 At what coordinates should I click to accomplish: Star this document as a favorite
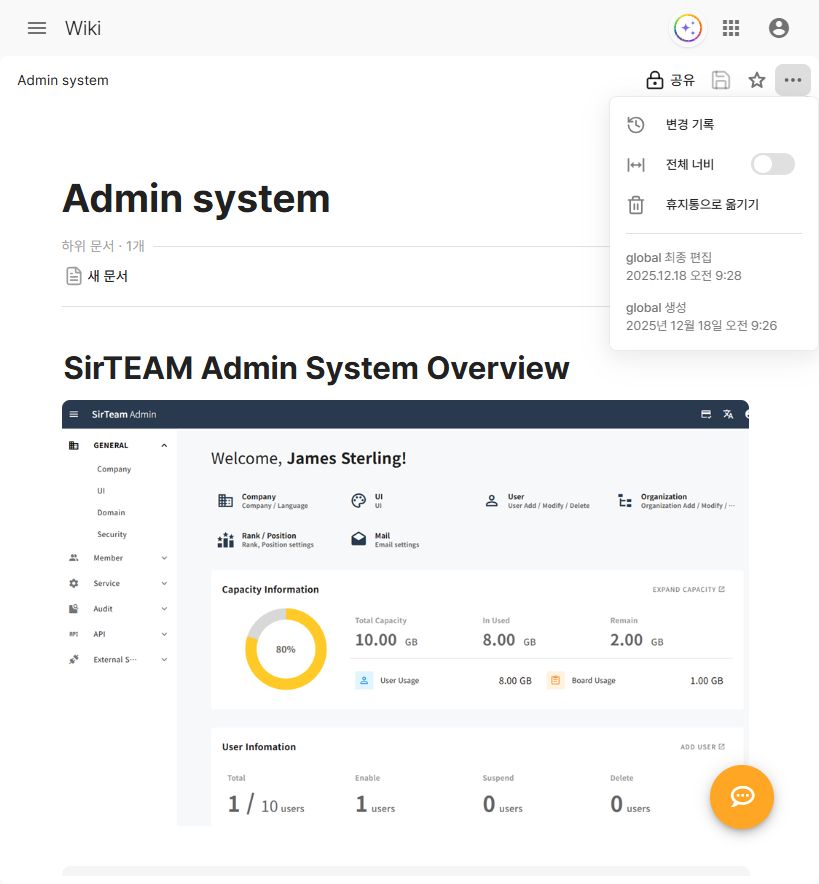[756, 80]
